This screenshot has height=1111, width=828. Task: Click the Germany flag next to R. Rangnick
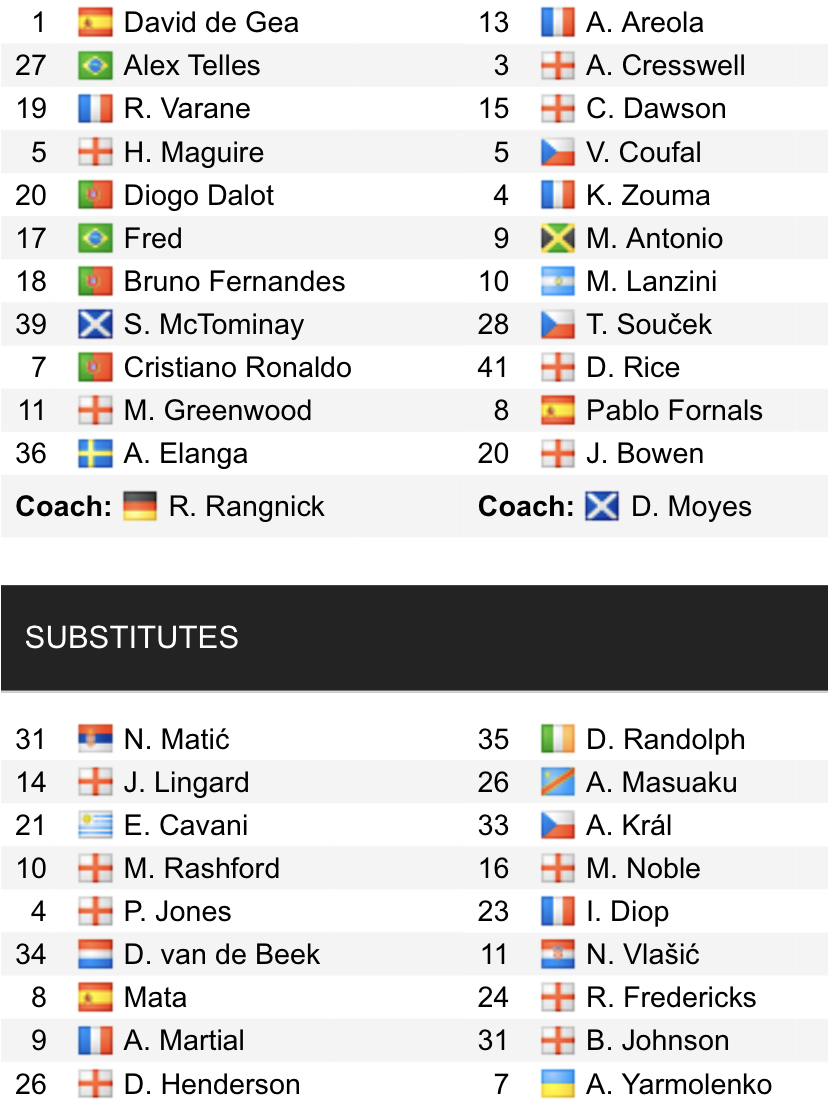(140, 506)
